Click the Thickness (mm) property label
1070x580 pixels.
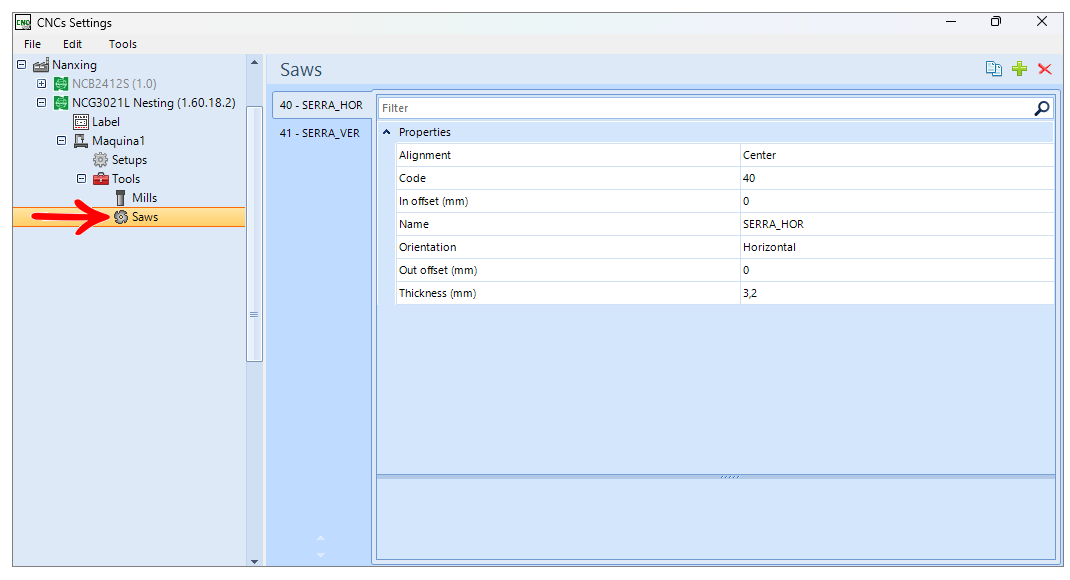pos(437,293)
